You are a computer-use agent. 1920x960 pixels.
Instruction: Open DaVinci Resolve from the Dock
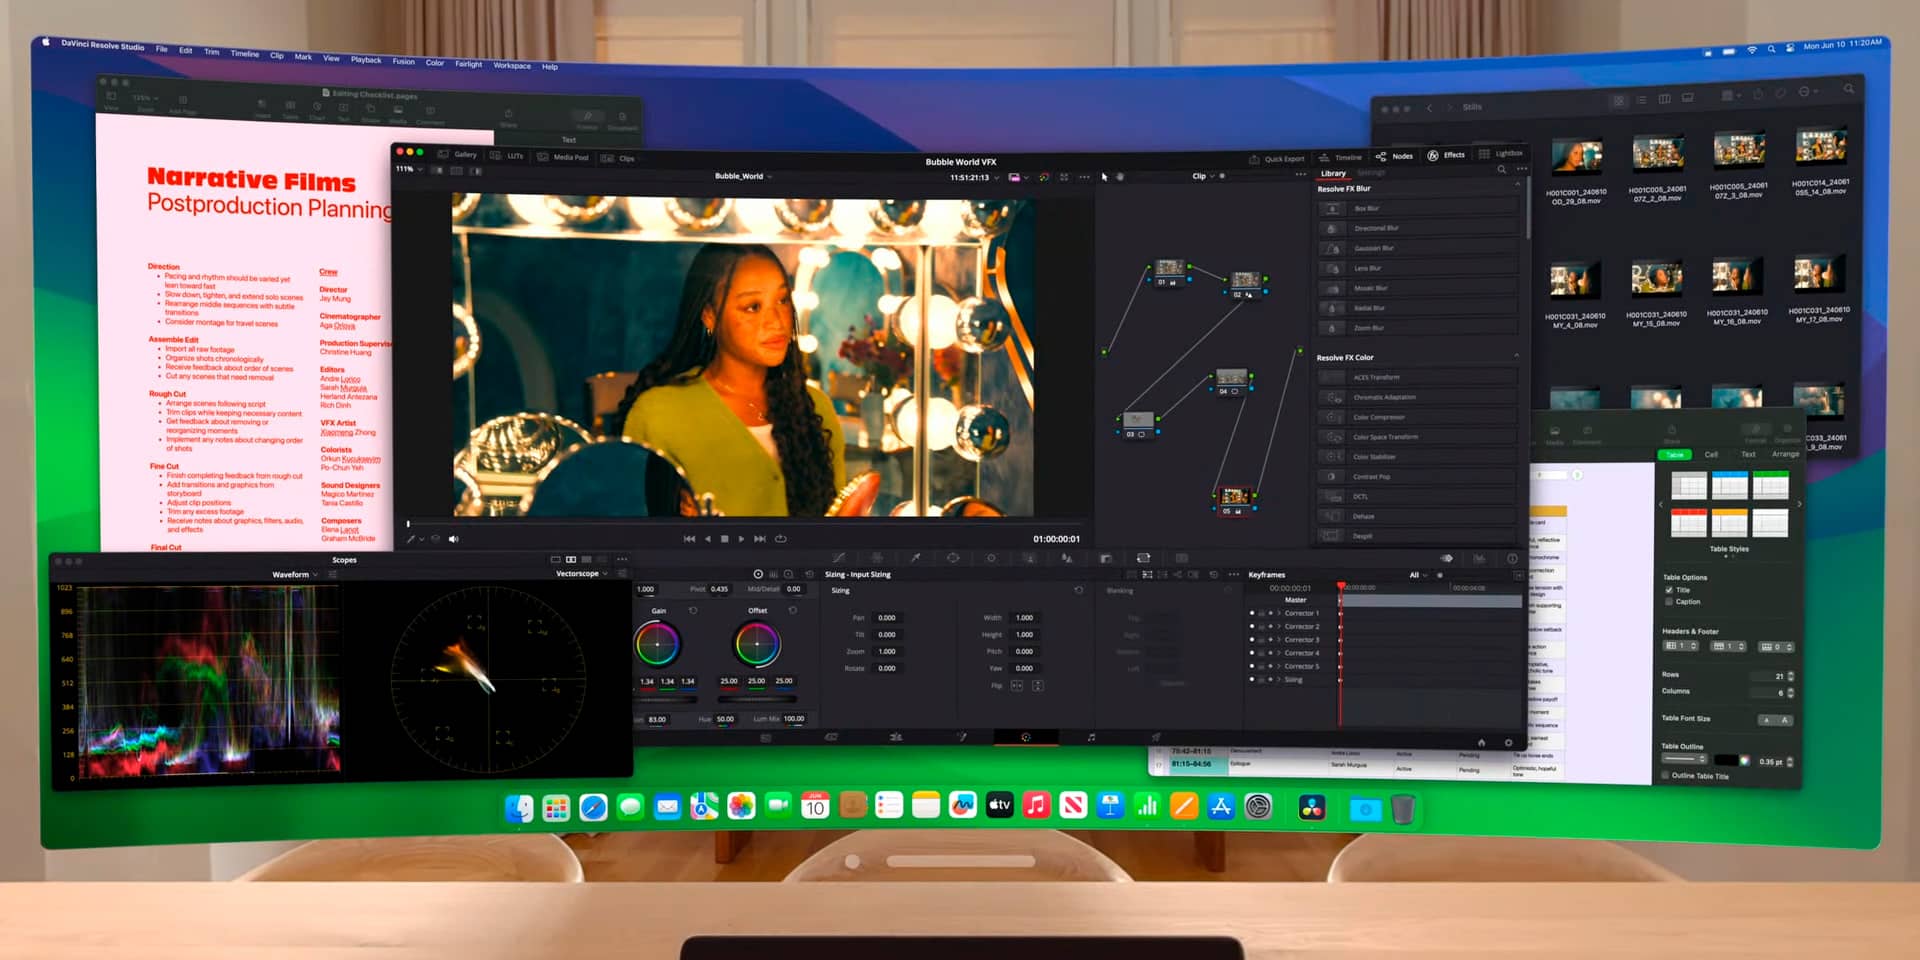tap(1311, 807)
